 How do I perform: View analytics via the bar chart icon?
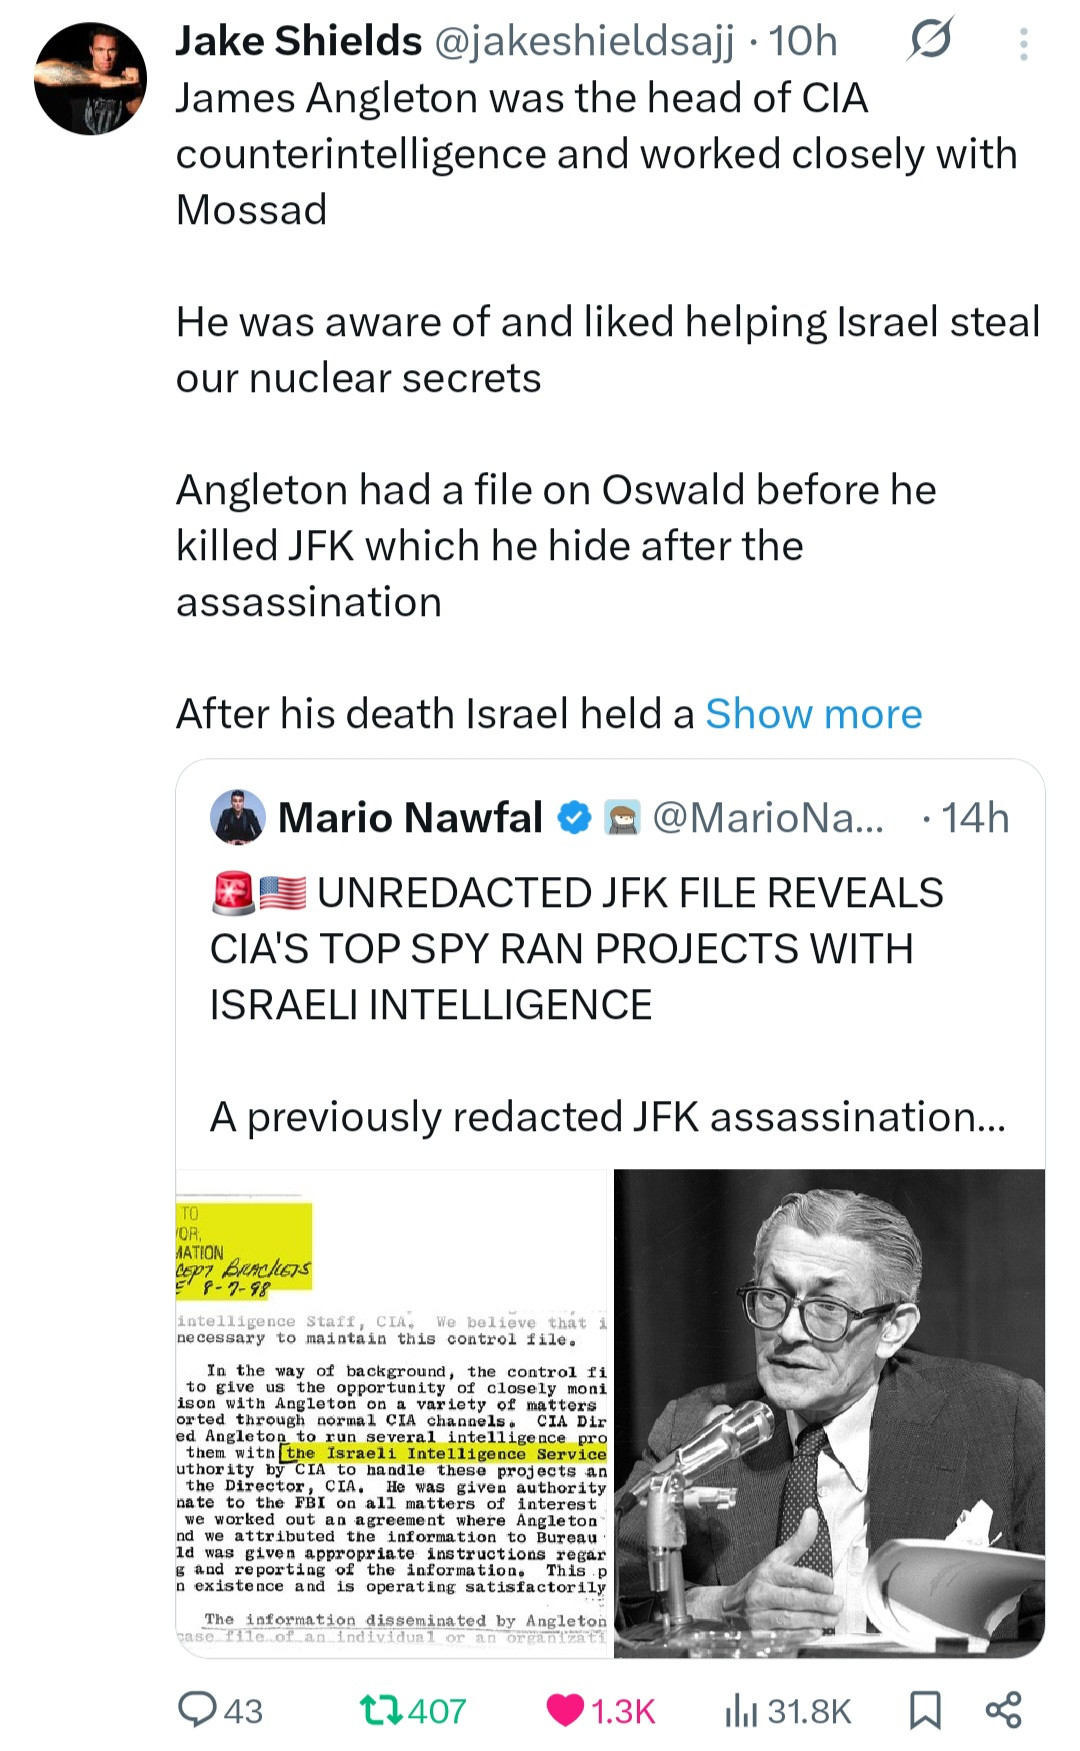741,1710
